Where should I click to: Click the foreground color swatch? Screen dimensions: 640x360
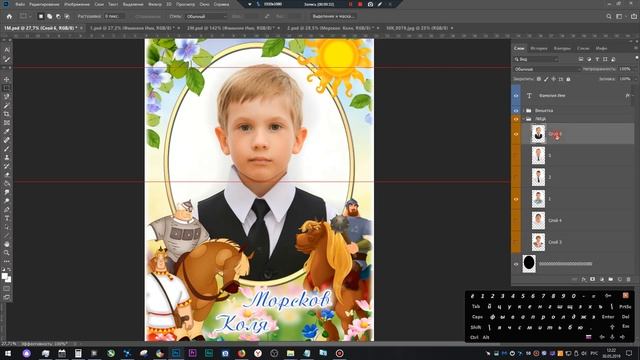[x=4, y=276]
